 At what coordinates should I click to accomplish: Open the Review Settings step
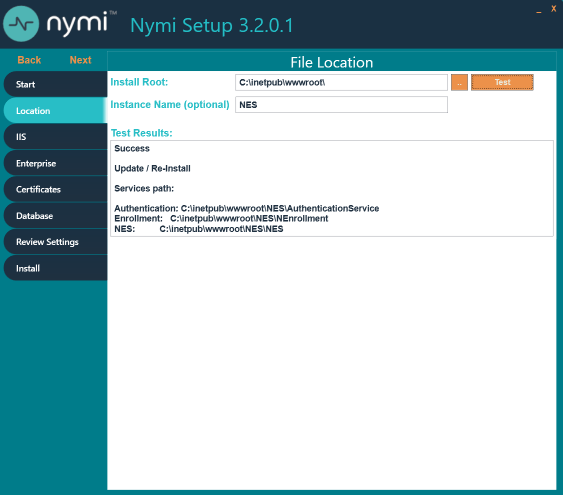click(55, 242)
